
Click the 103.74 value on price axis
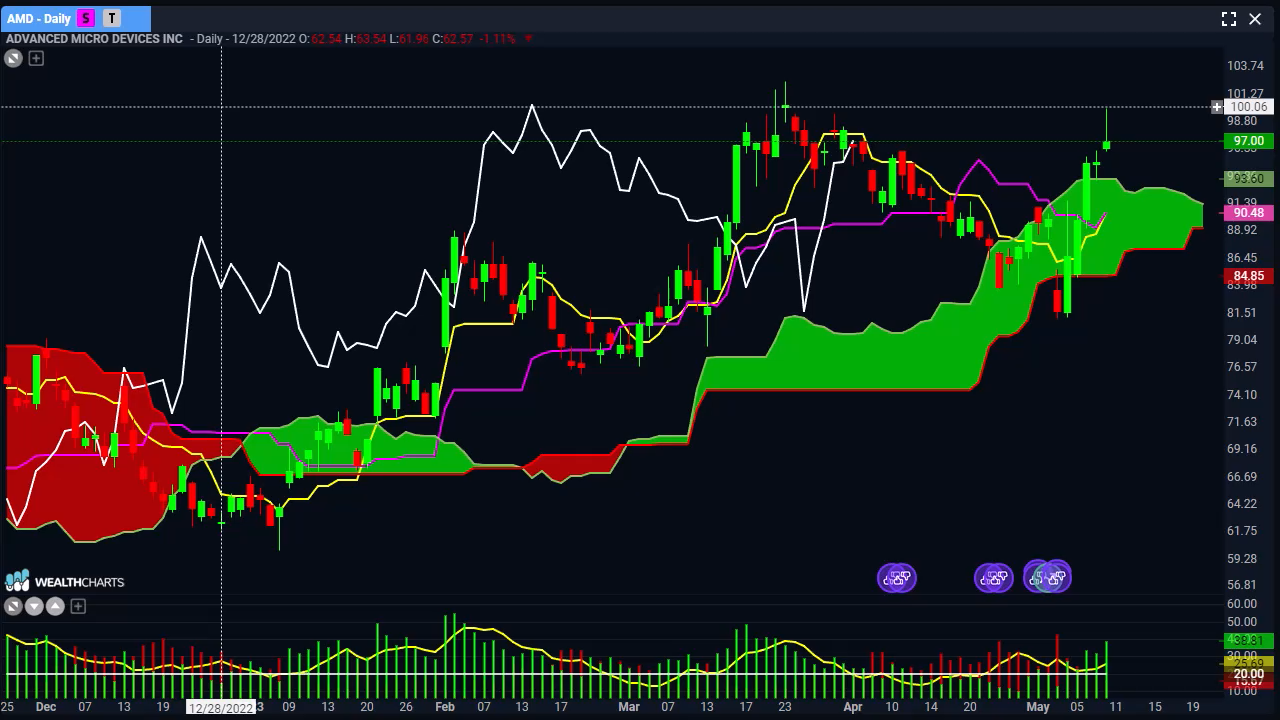point(1245,66)
